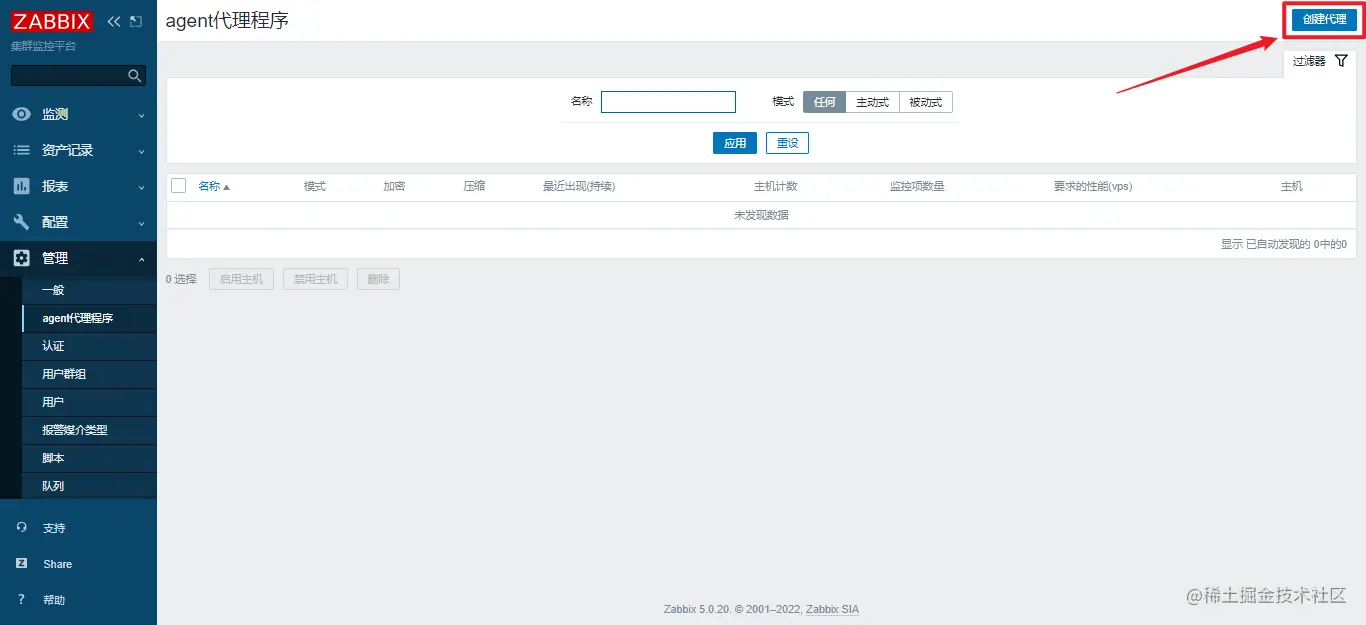Click the eye icon next to 监测
This screenshot has width=1366, height=625.
click(x=21, y=114)
